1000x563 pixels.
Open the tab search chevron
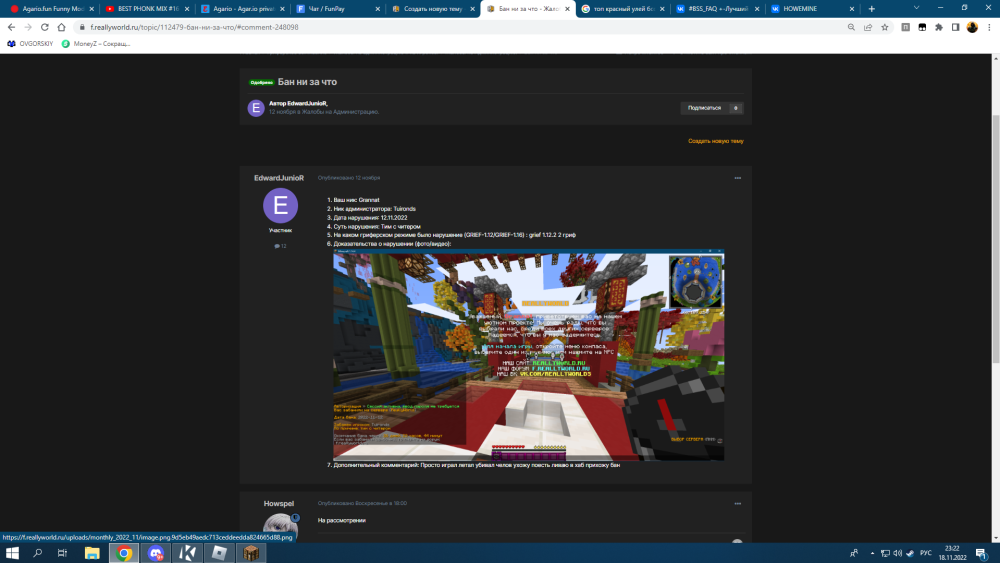pos(916,8)
